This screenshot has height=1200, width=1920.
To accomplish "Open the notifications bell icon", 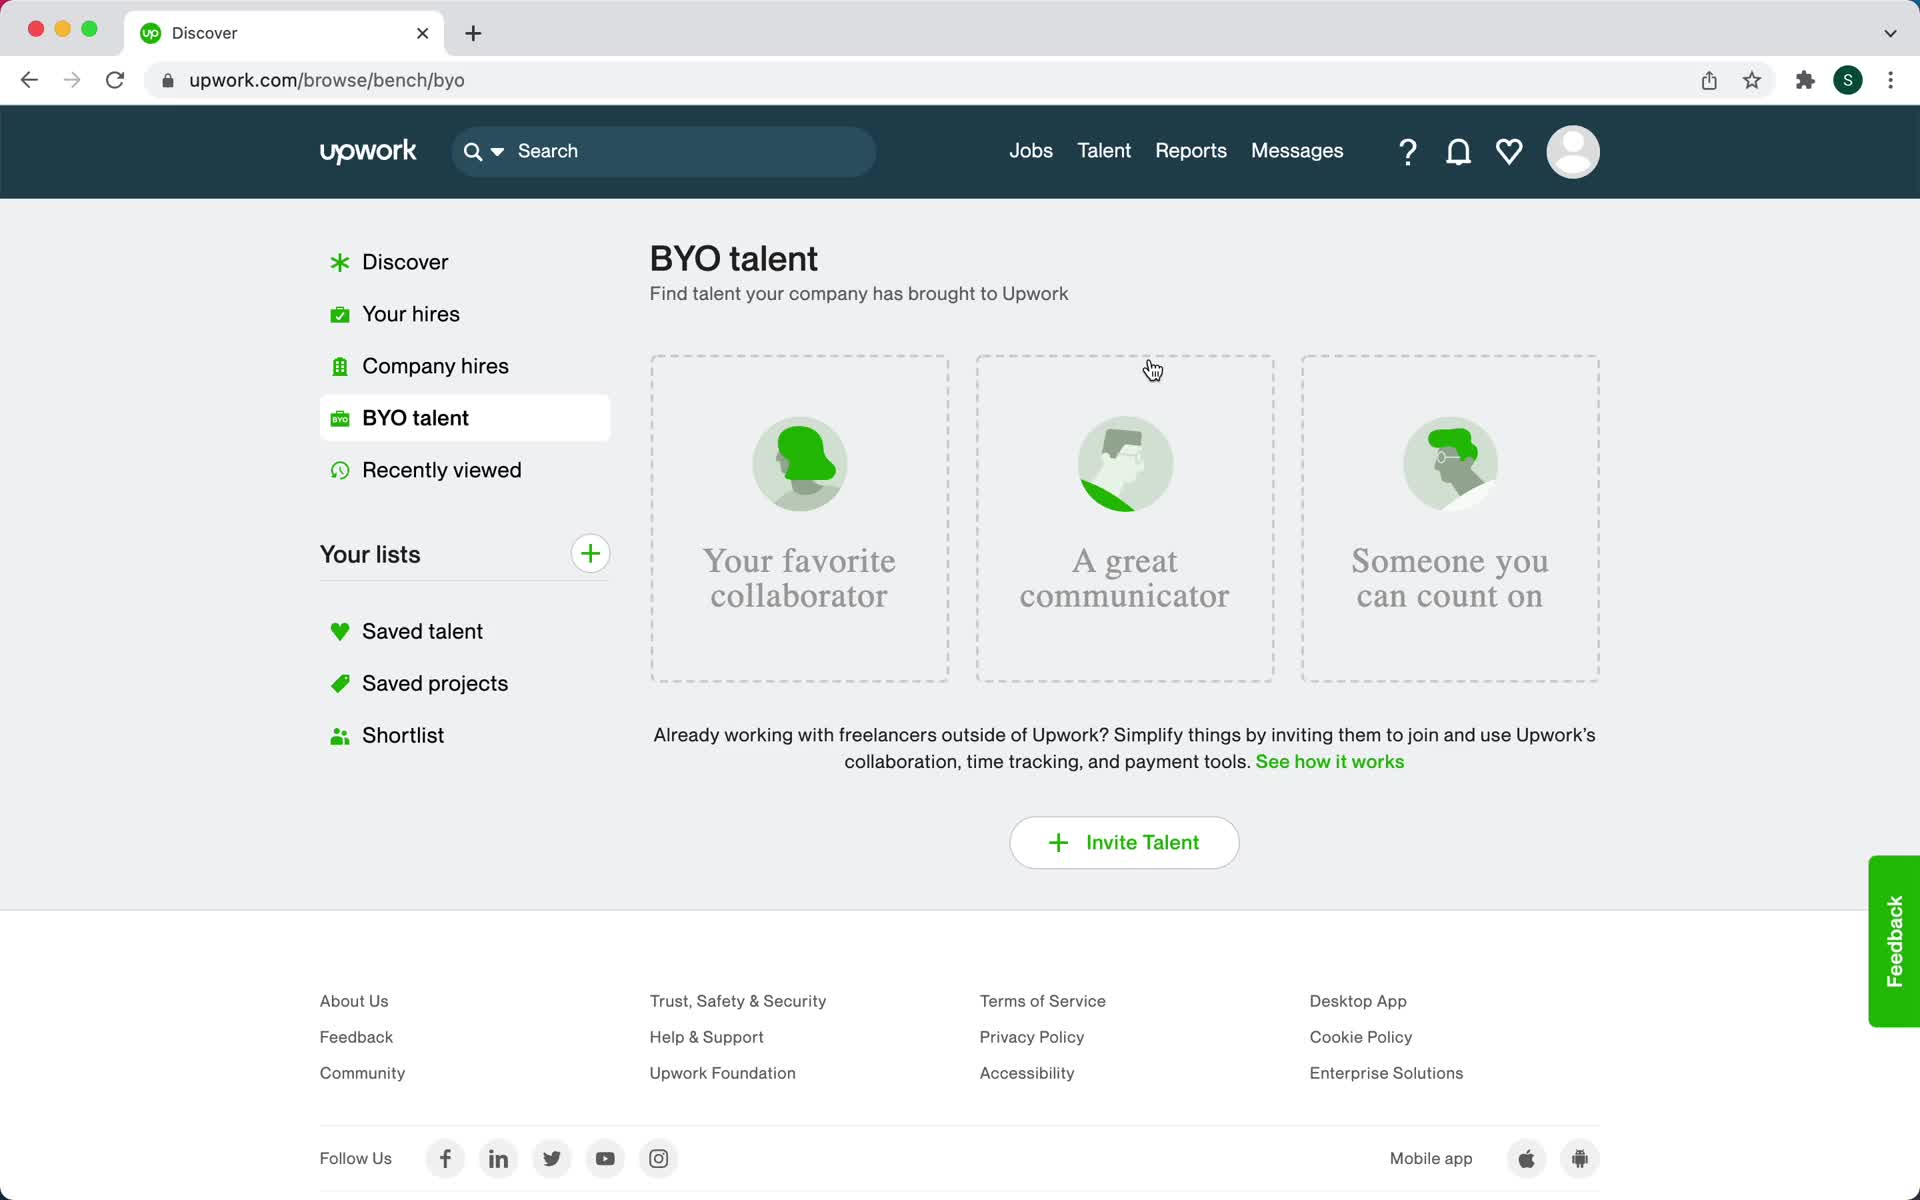I will pyautogui.click(x=1457, y=151).
